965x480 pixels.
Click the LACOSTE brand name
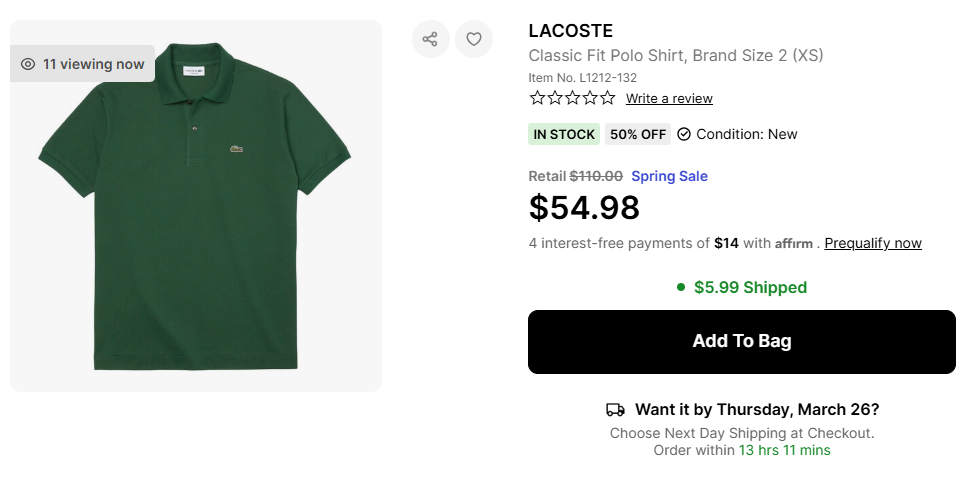point(570,31)
